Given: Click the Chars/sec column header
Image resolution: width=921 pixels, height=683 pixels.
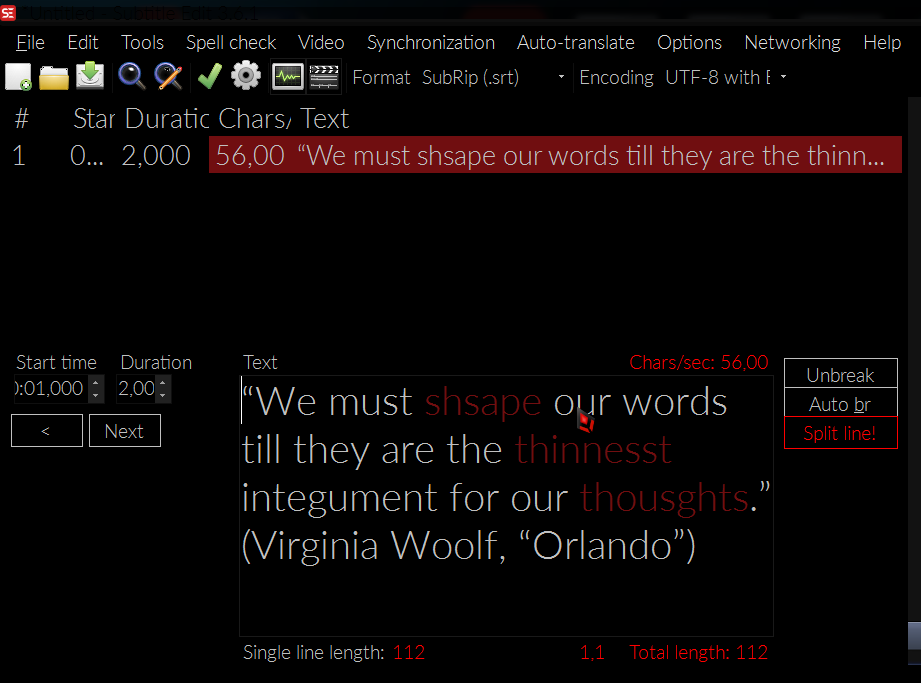Looking at the screenshot, I should coord(255,119).
